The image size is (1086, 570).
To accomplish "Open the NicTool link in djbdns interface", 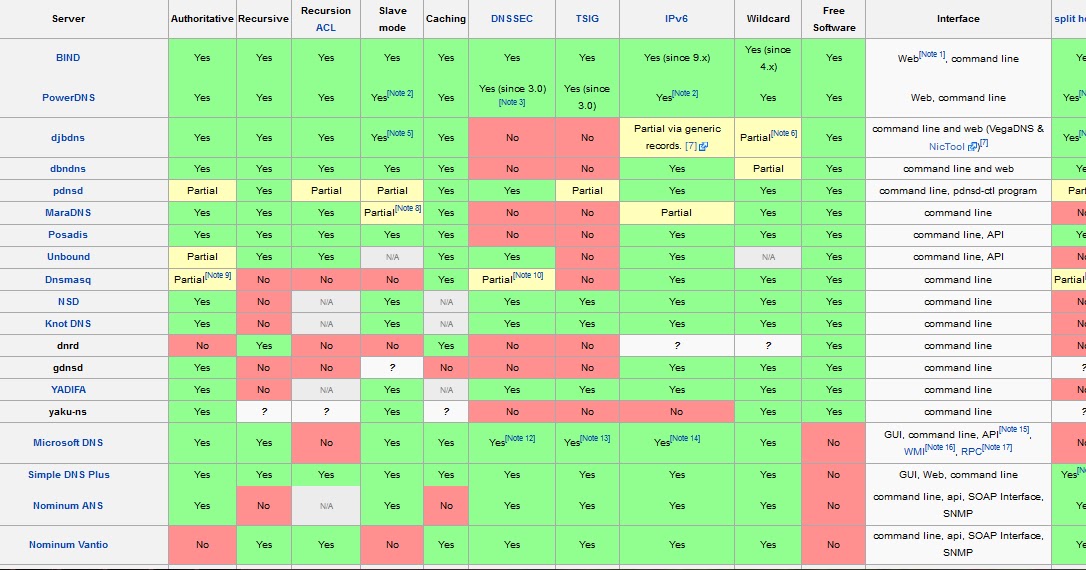I will click(x=946, y=147).
